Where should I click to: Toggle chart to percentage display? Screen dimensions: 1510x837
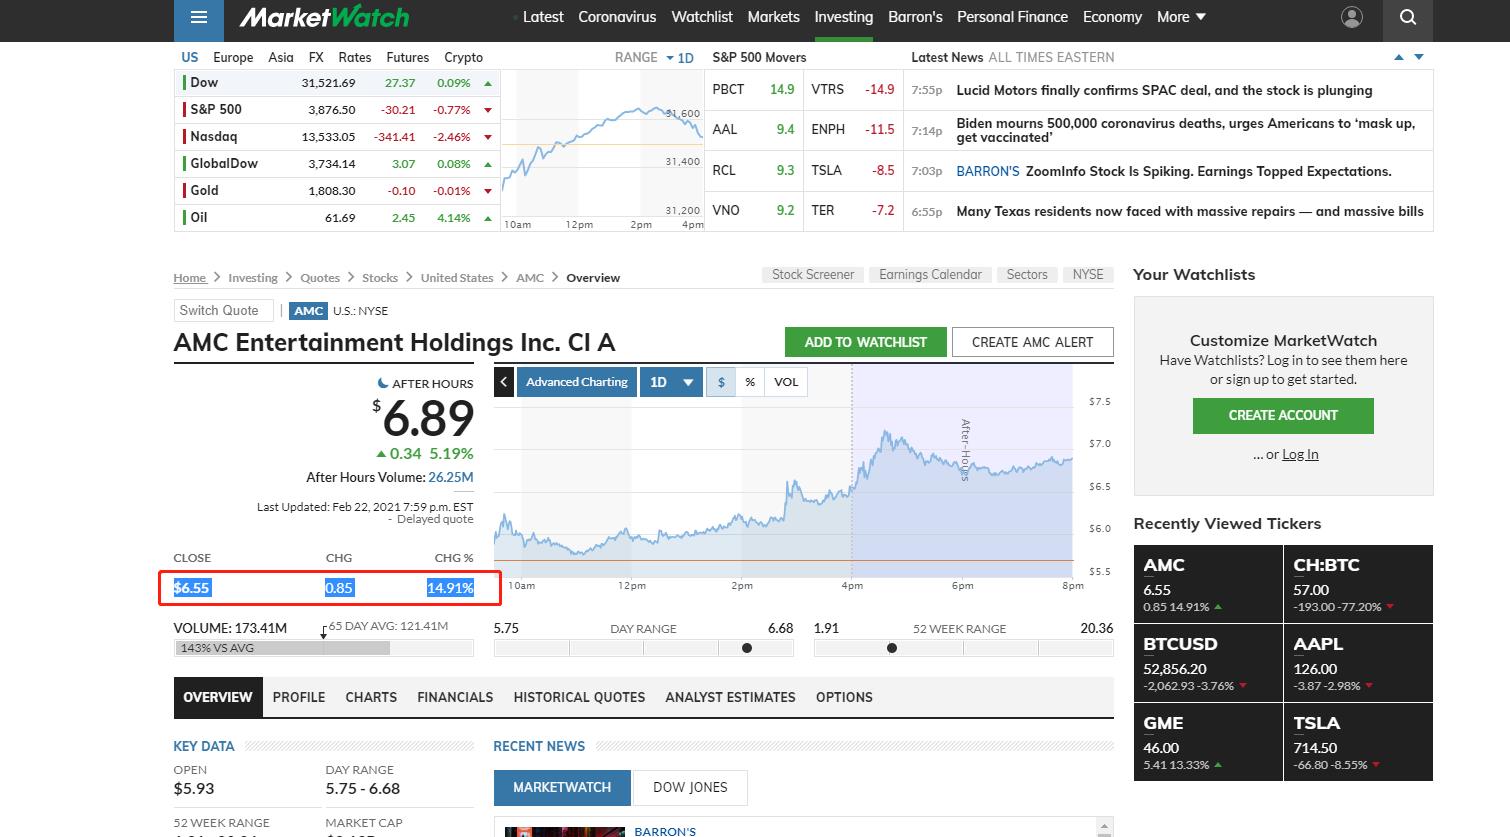(750, 381)
